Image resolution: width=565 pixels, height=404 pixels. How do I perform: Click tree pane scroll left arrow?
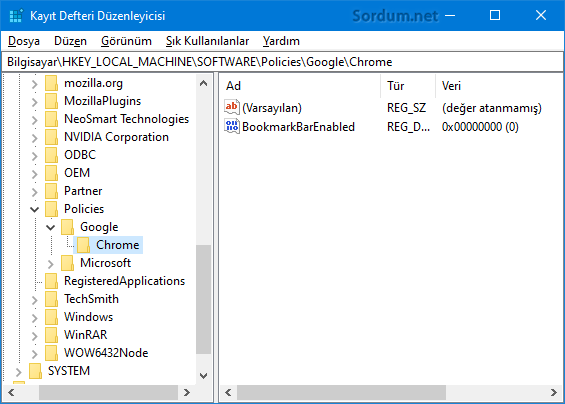[11, 392]
